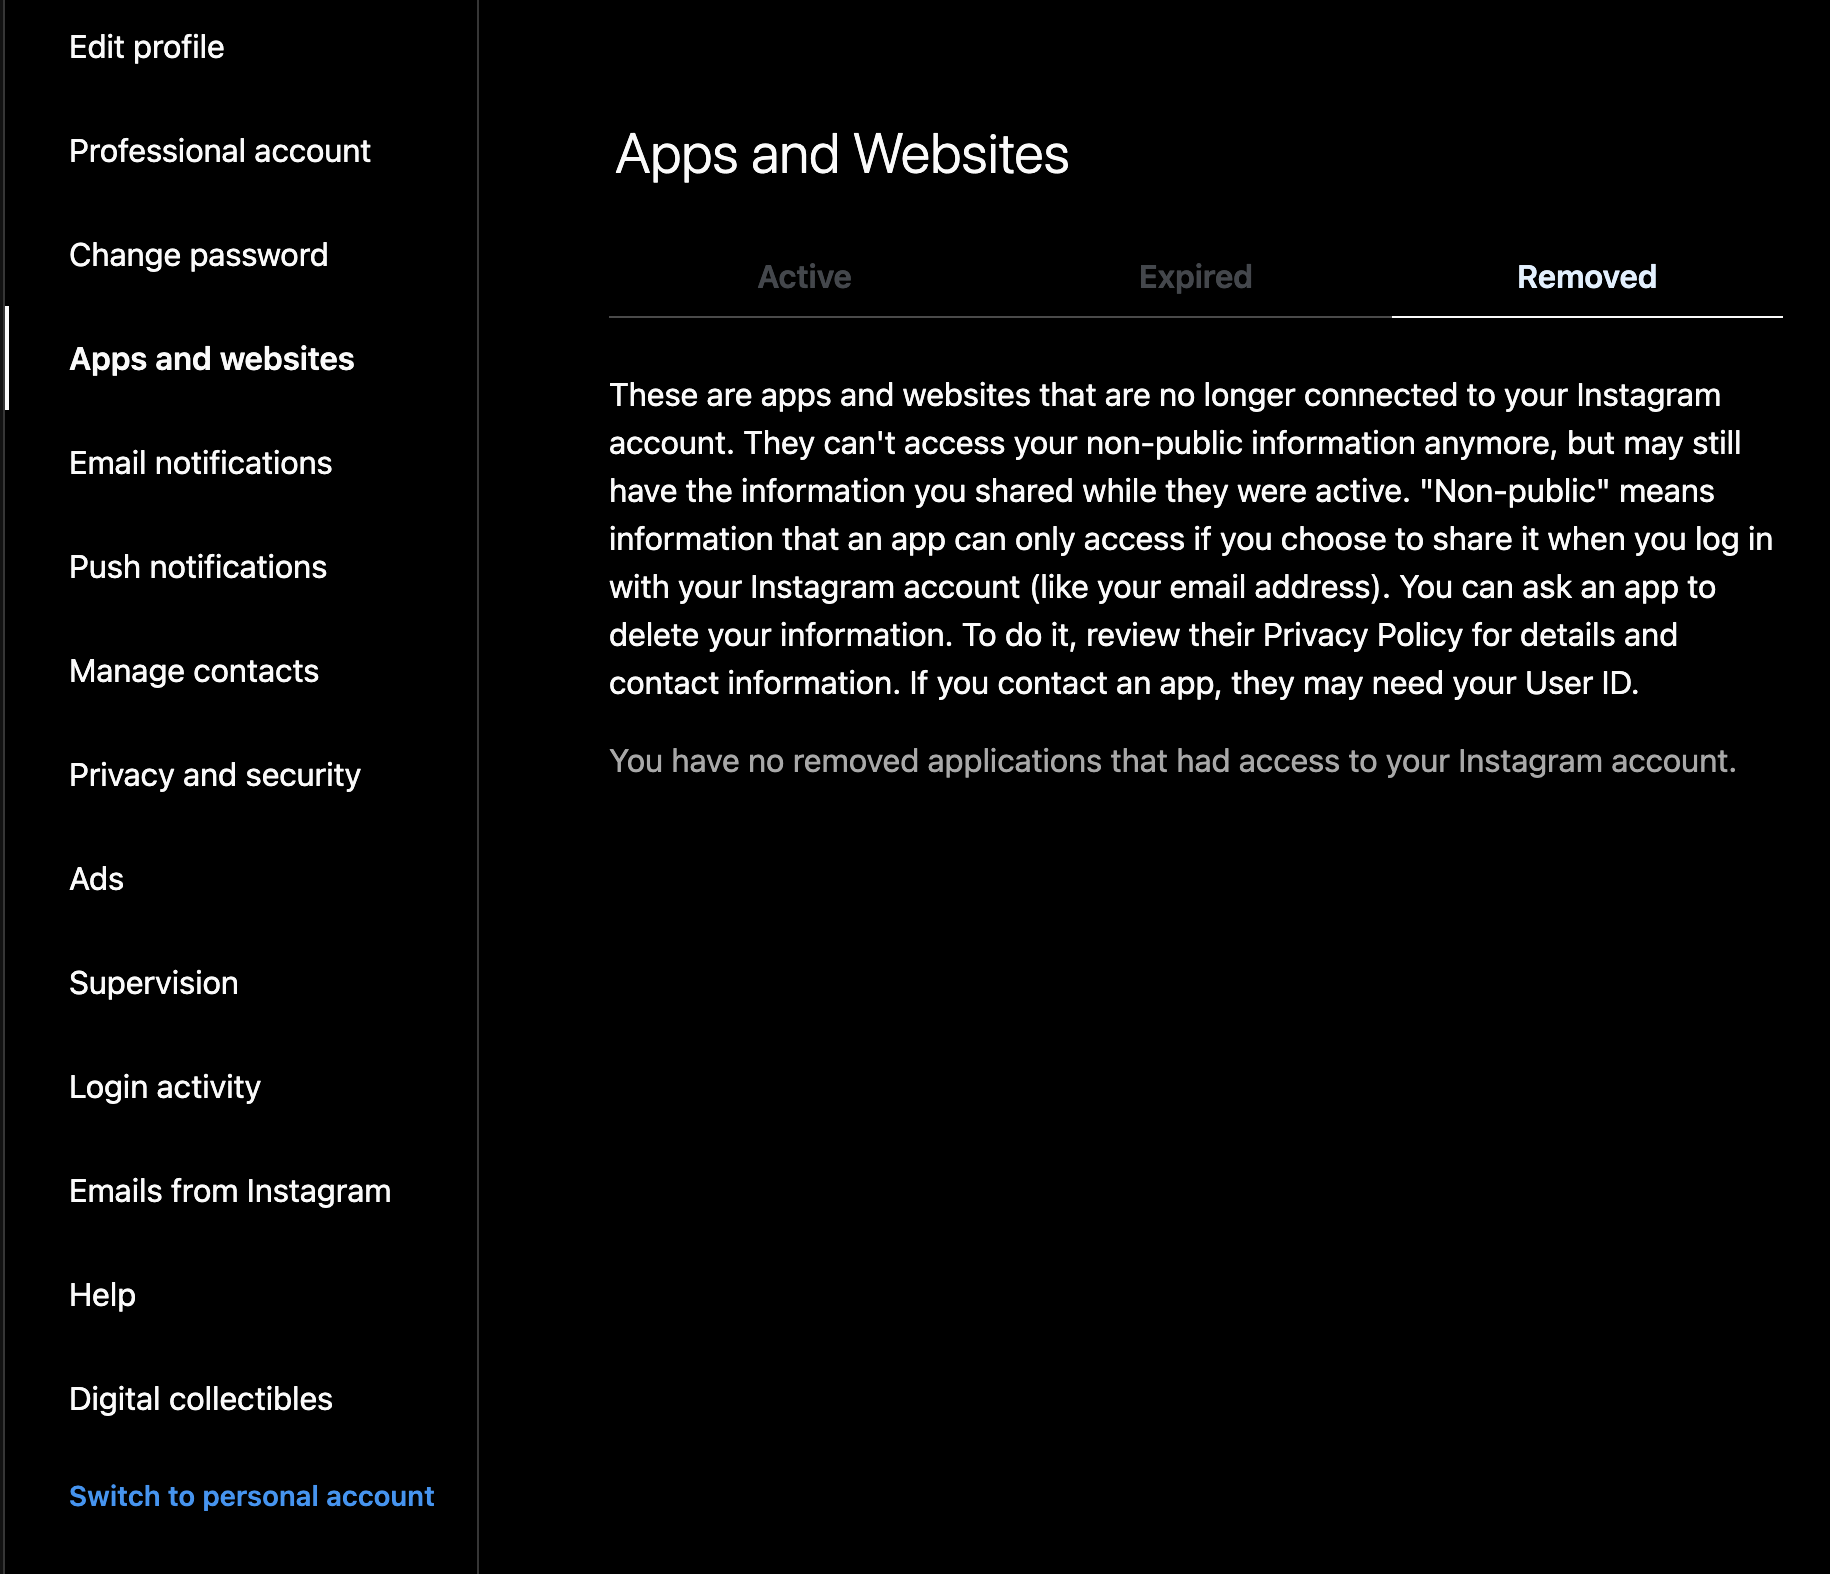The image size is (1830, 1574).
Task: Go to Digital collectibles settings
Action: 200,1399
